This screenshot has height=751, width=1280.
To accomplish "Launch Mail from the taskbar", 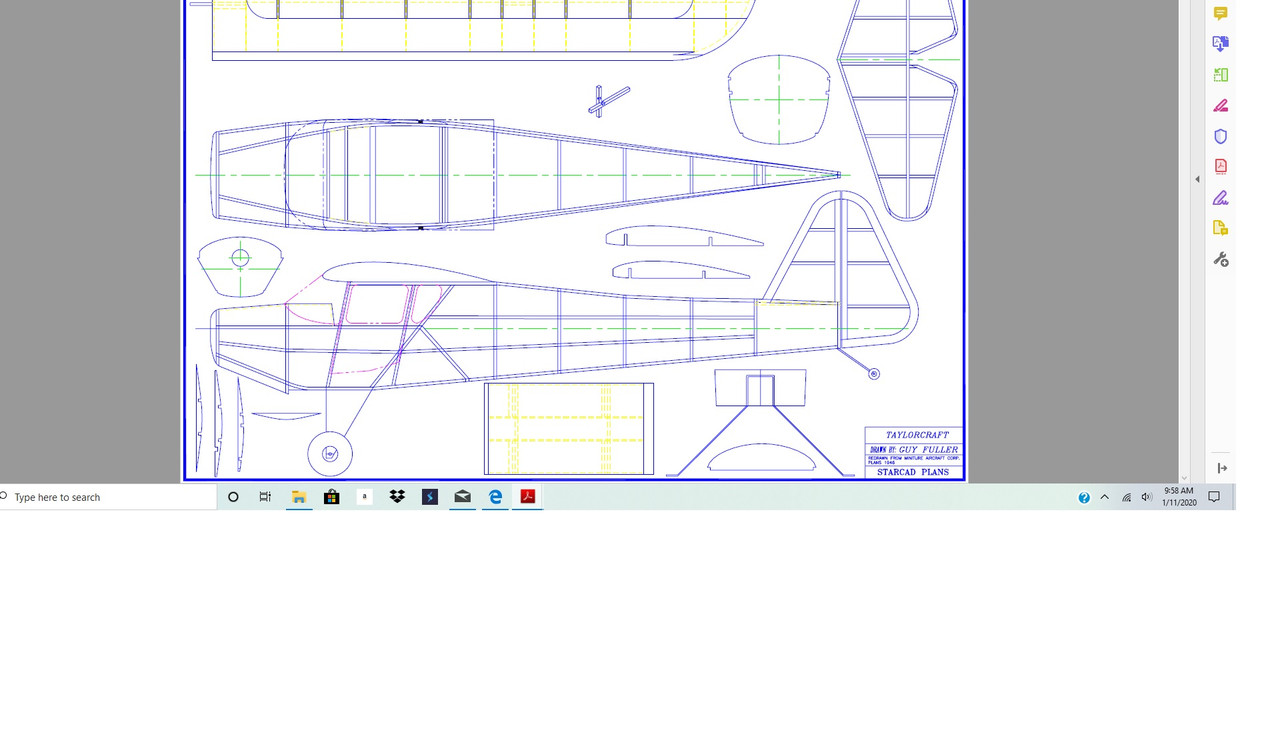I will tap(462, 497).
